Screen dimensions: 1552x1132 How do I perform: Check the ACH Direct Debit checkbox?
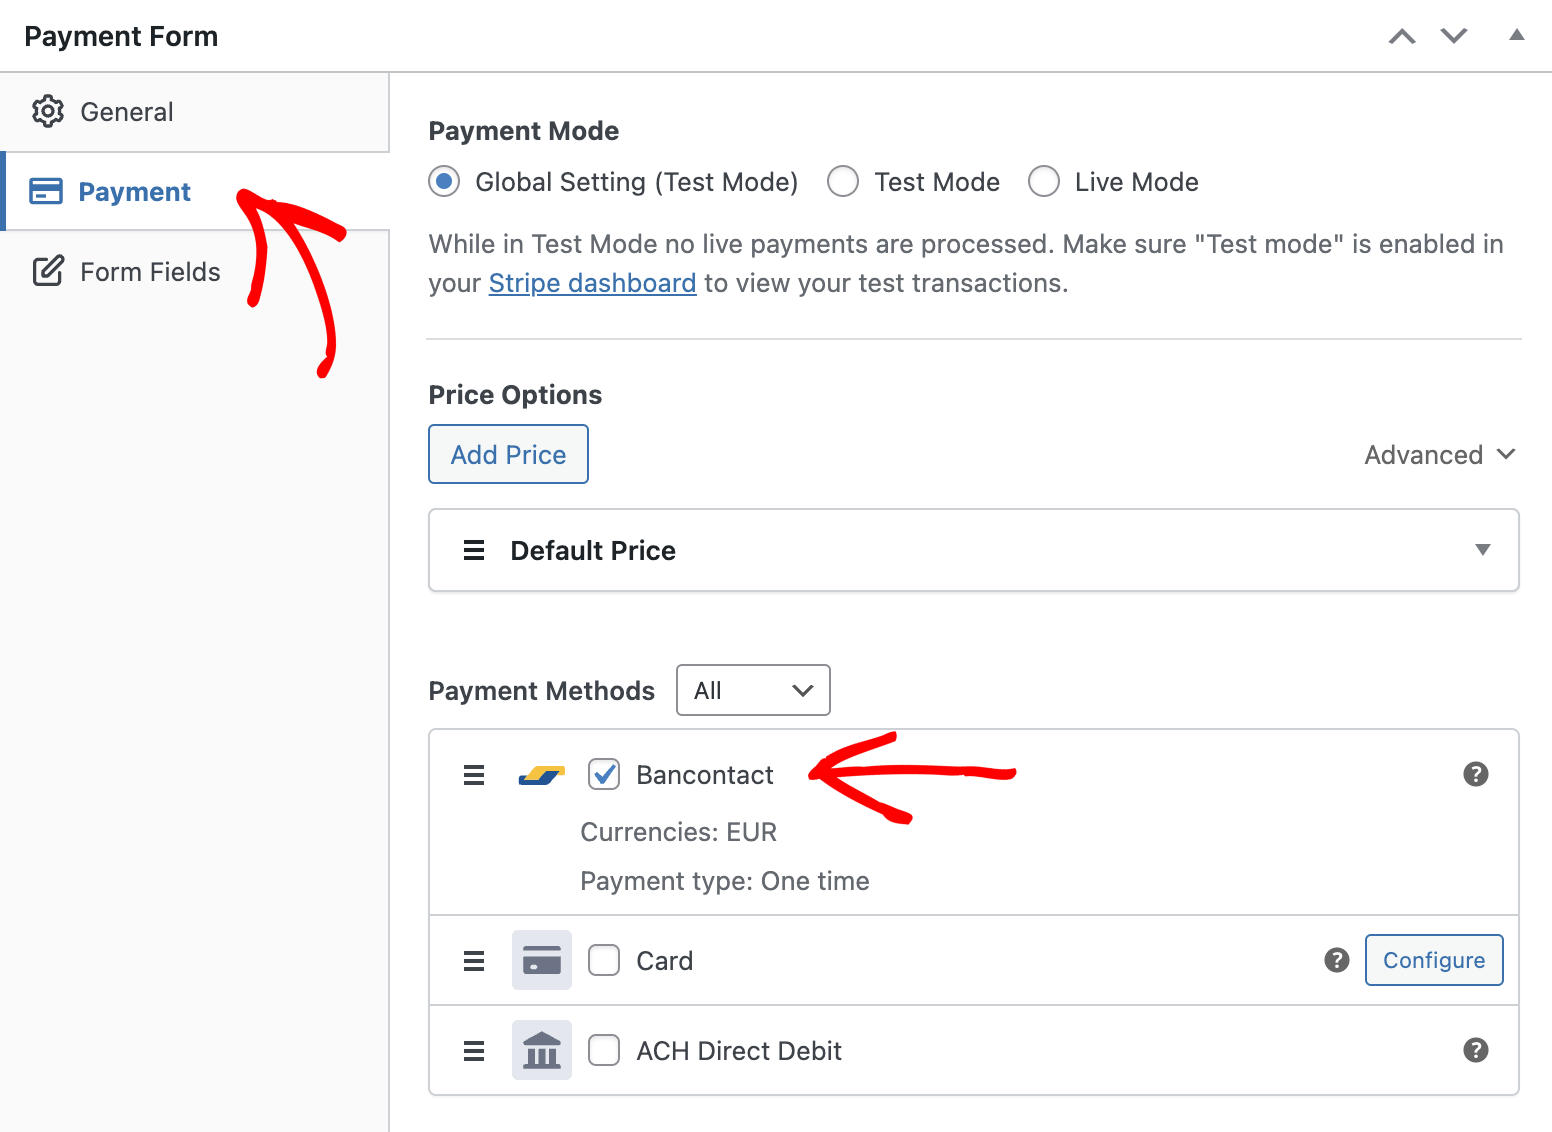604,1050
